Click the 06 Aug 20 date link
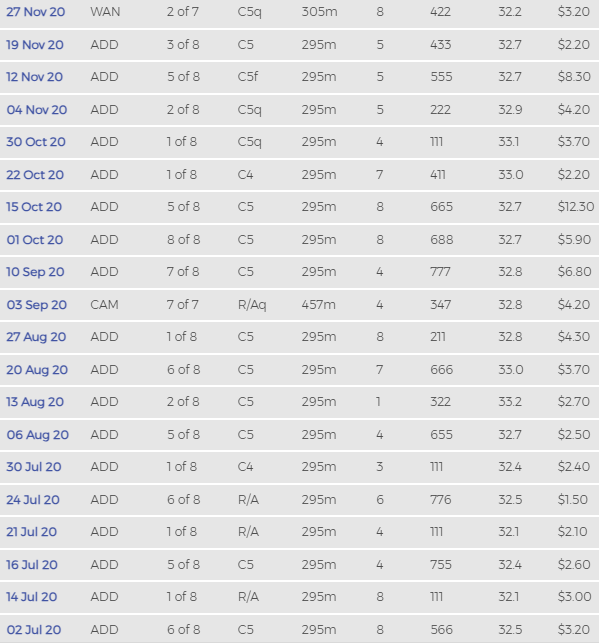This screenshot has width=599, height=643. [37, 435]
